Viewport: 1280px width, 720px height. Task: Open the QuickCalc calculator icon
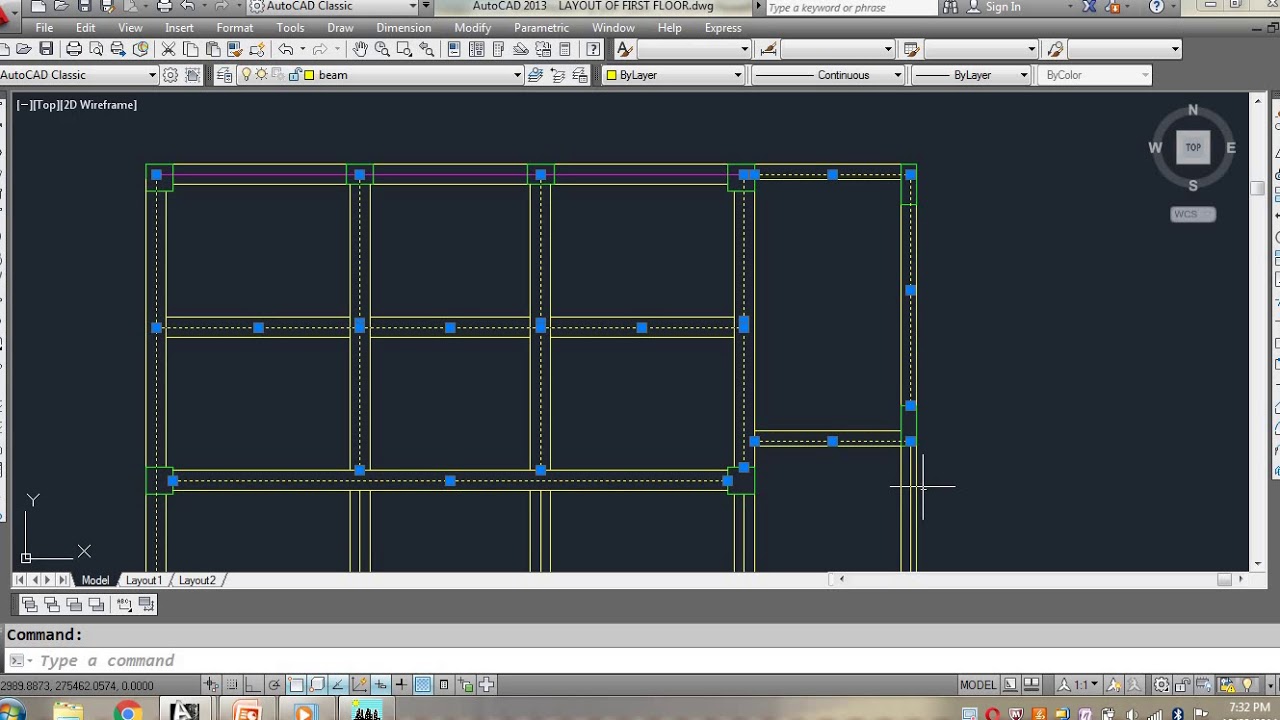[x=565, y=48]
